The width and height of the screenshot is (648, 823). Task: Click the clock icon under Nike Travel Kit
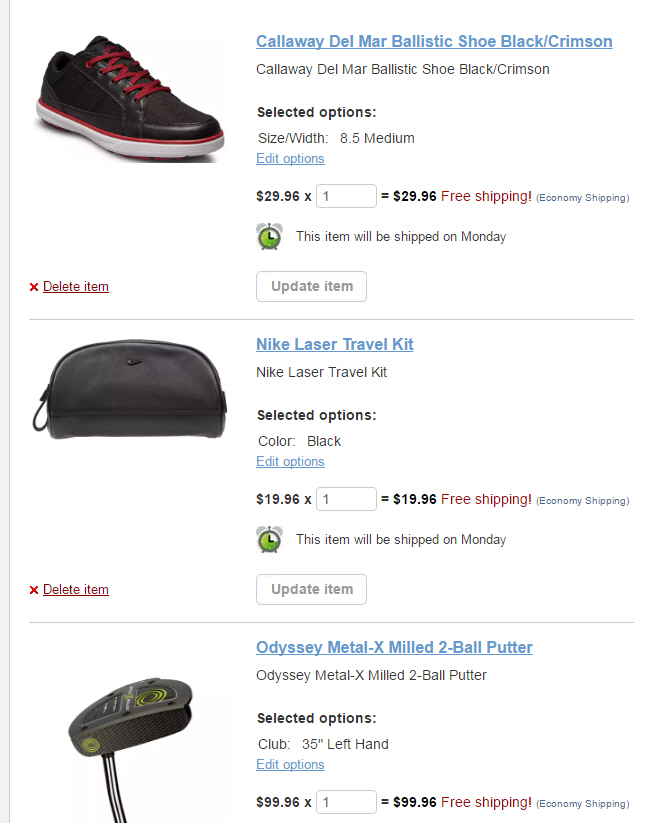[269, 540]
